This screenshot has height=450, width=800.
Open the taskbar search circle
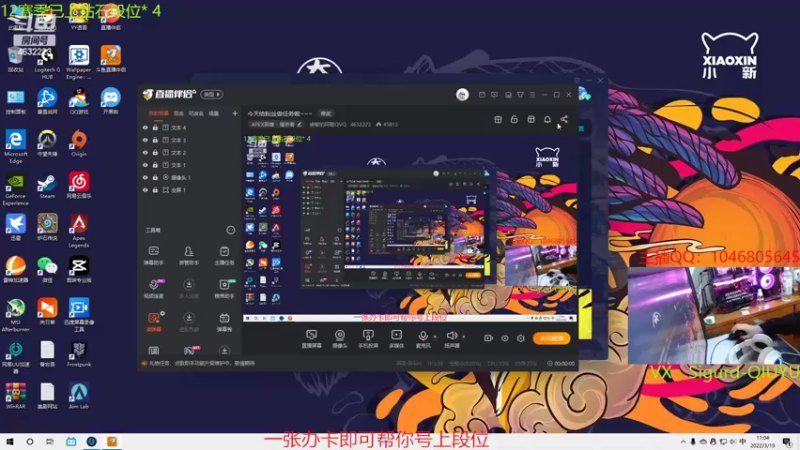pyautogui.click(x=30, y=442)
